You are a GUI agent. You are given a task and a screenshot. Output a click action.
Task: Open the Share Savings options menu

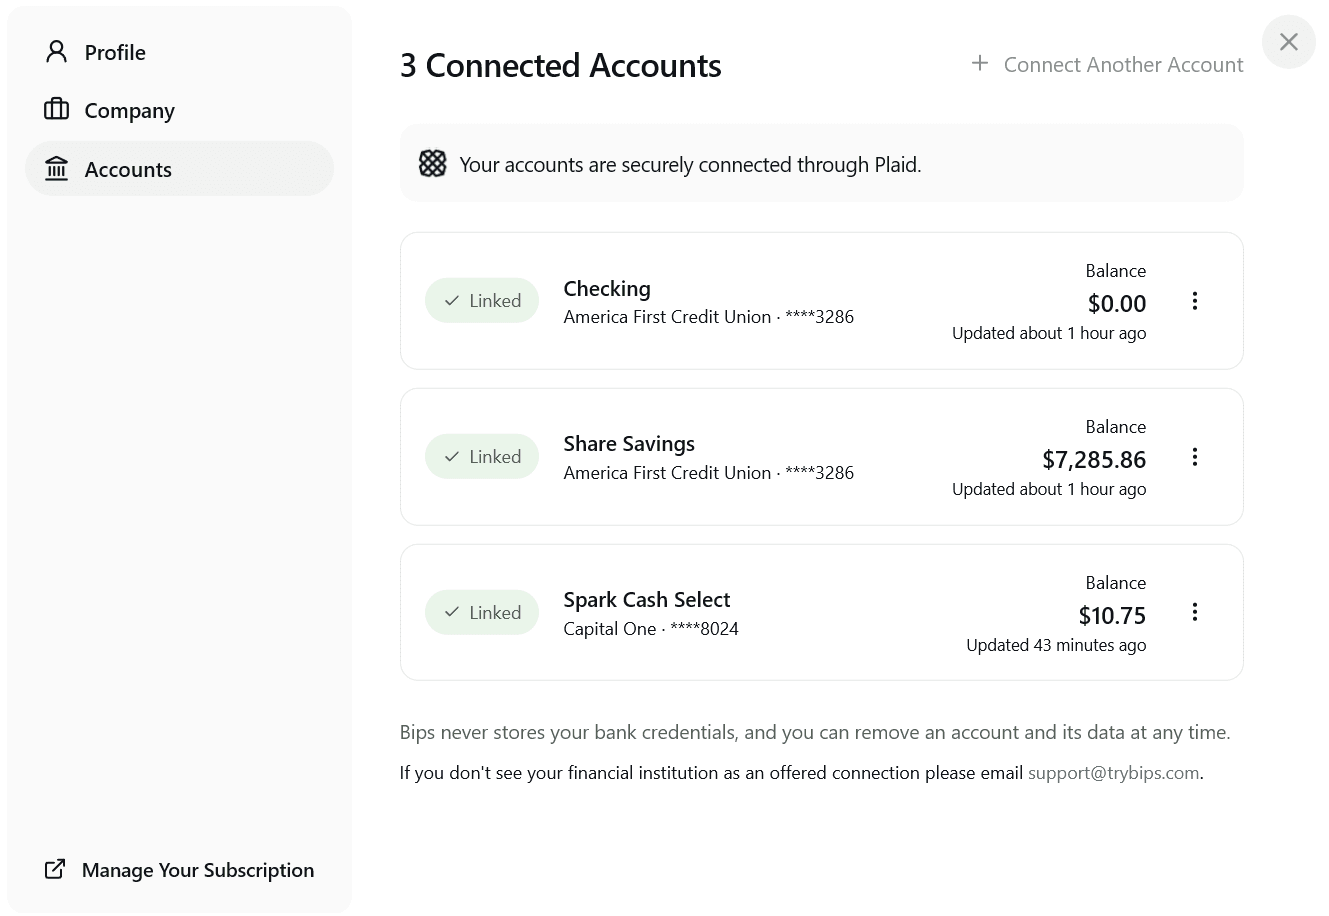1194,457
